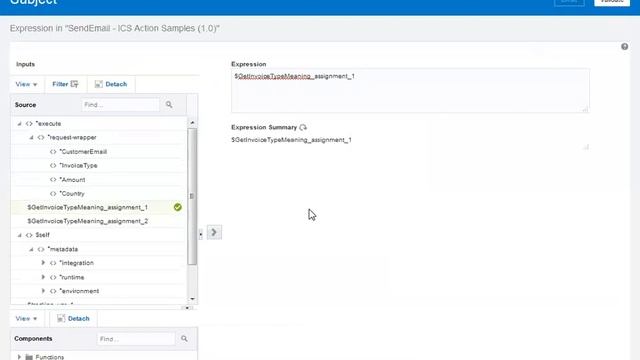
Task: Open the help icon at top right
Action: coord(624,47)
